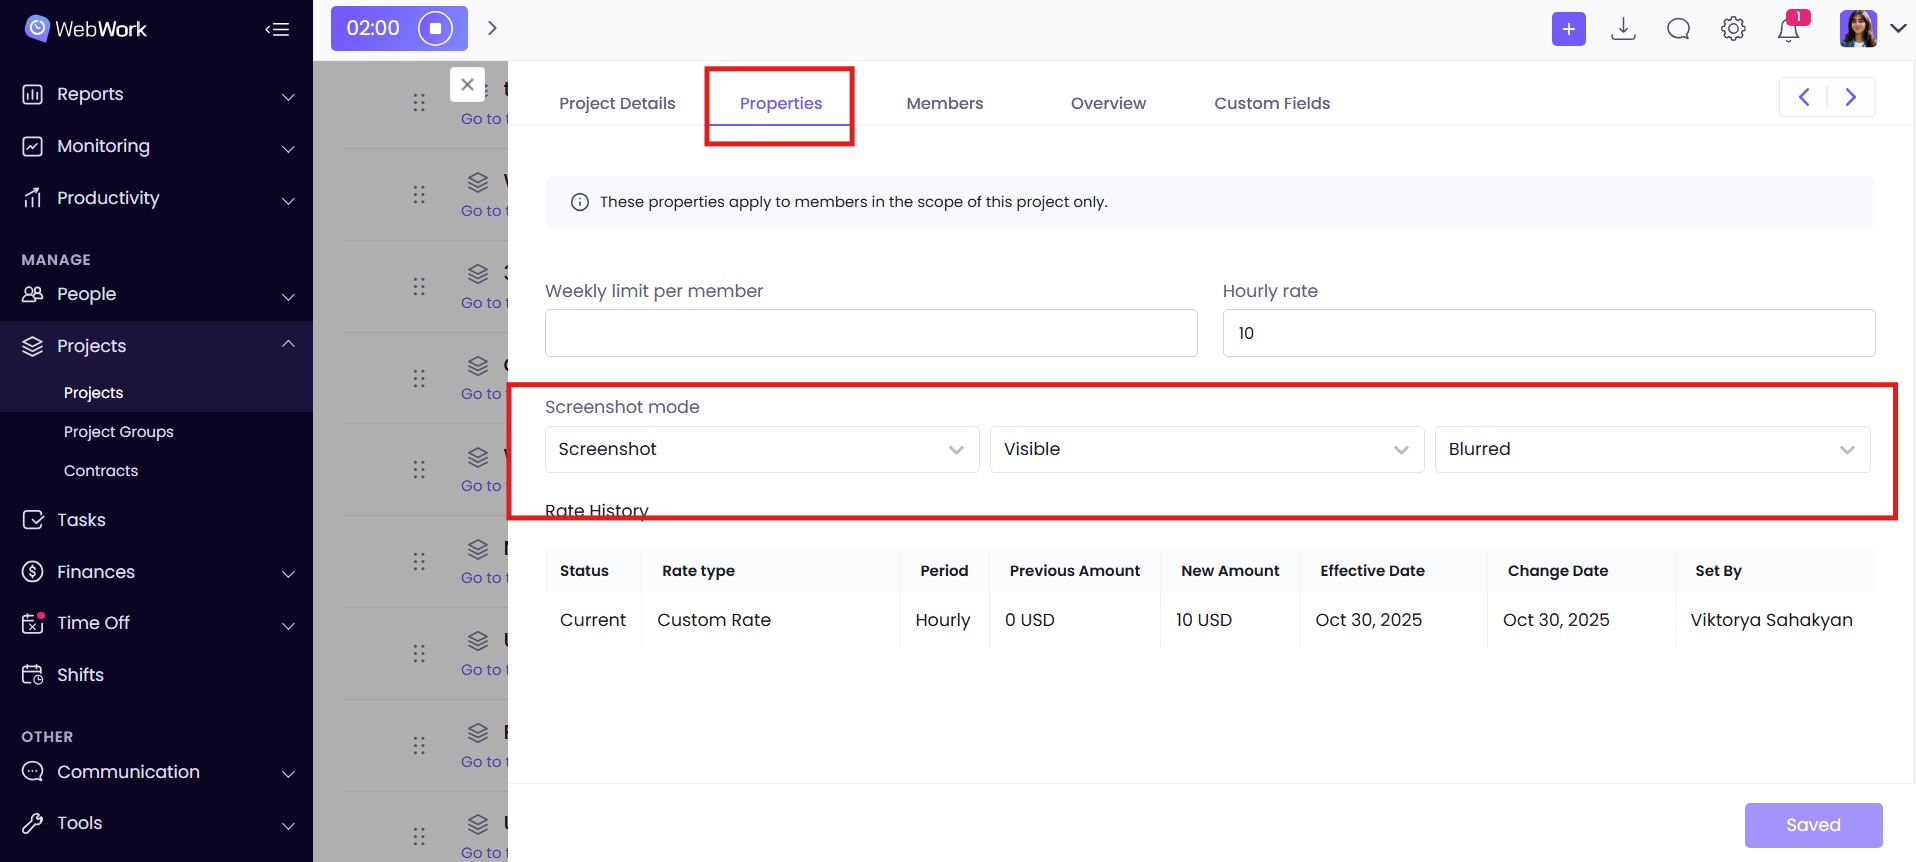Screen dimensions: 1916x862
Task: Switch to the Custom Fields tab
Action: tap(1271, 103)
